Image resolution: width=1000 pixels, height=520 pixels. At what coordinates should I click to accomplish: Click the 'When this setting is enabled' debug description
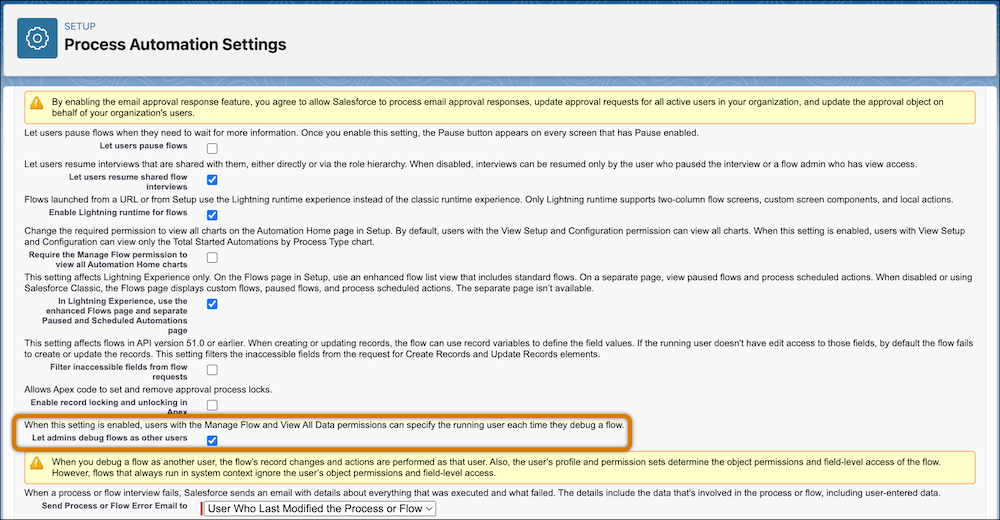324,425
